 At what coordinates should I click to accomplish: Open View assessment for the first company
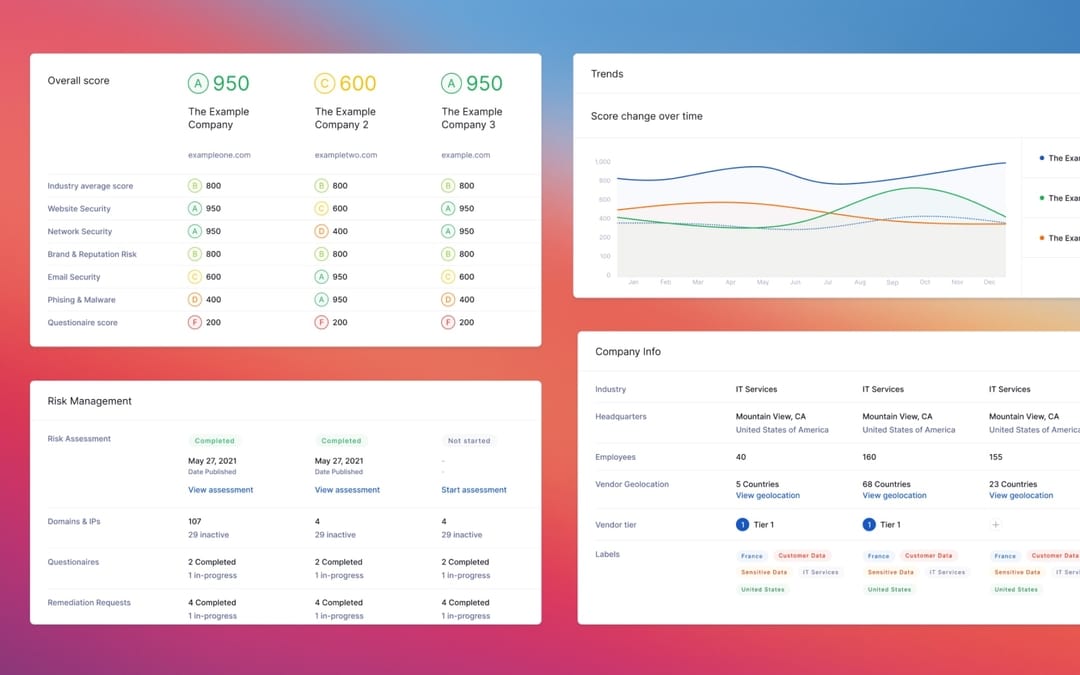[x=220, y=489]
